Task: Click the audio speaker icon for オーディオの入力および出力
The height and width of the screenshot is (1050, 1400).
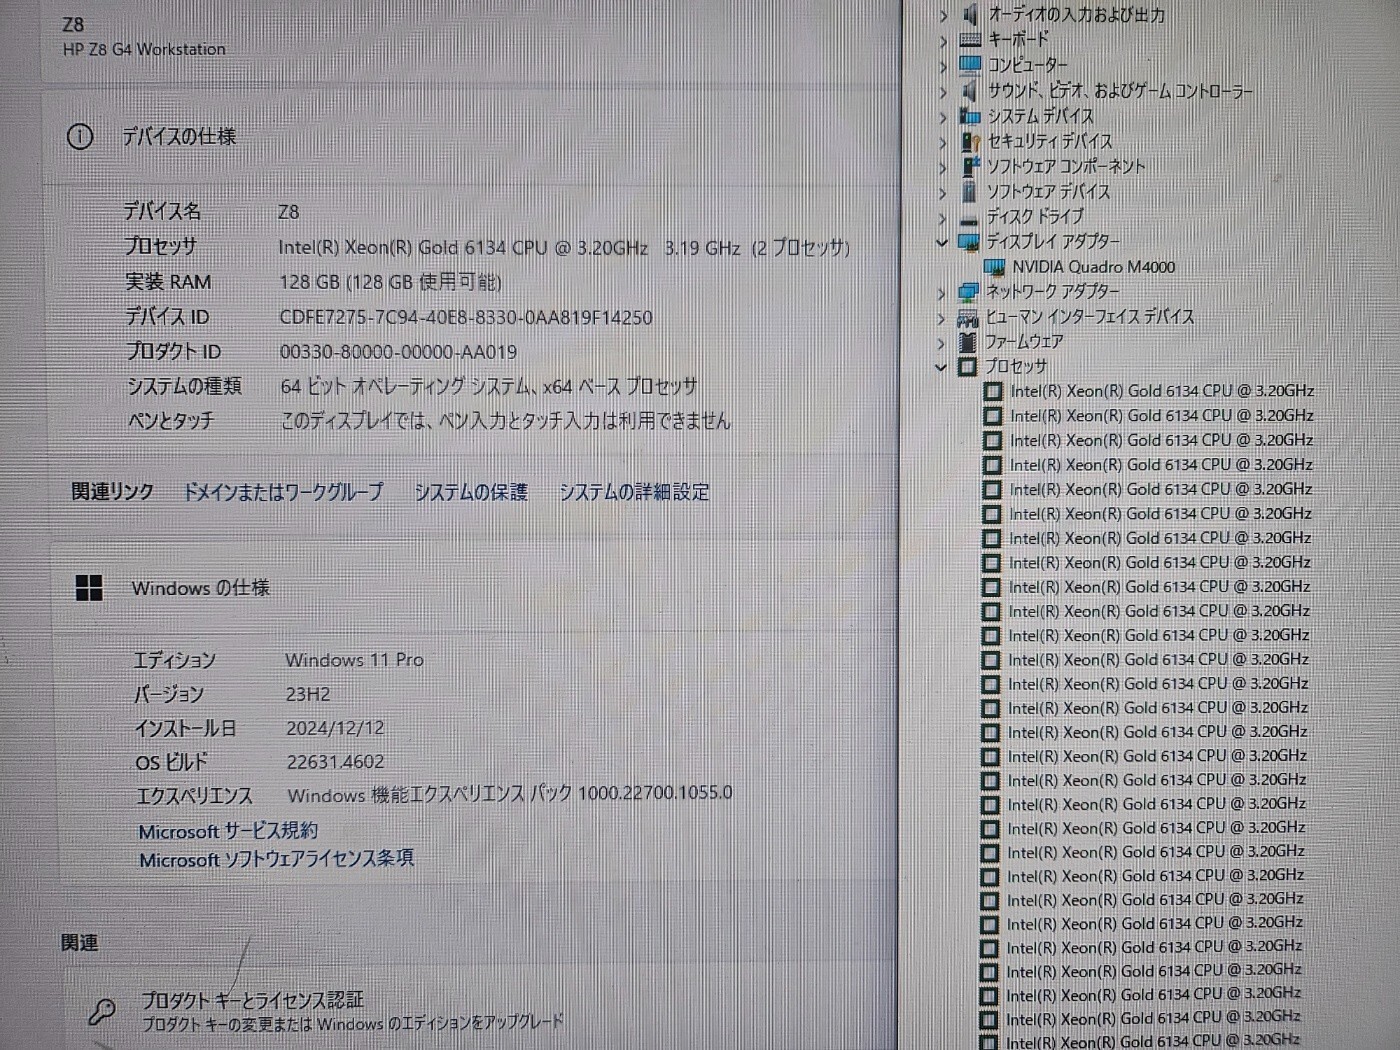Action: (x=969, y=14)
